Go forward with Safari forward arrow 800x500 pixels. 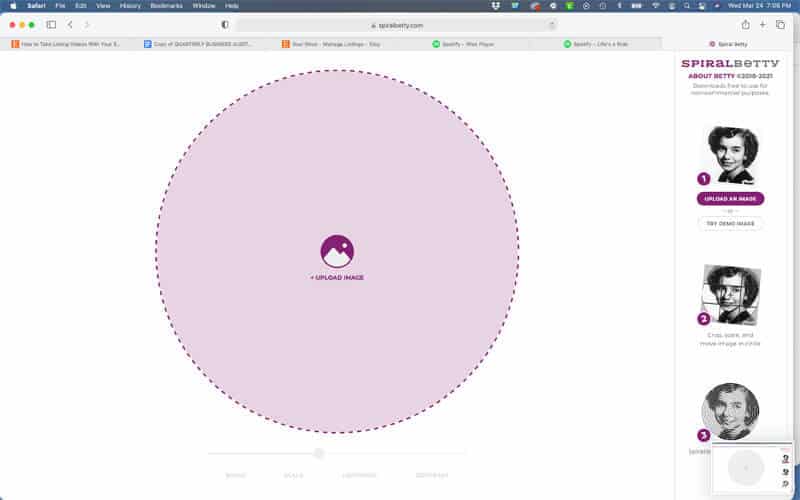pyautogui.click(x=87, y=24)
